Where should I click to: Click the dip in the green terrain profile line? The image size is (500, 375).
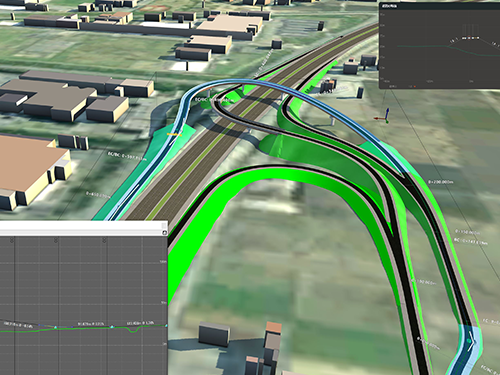click(133, 331)
